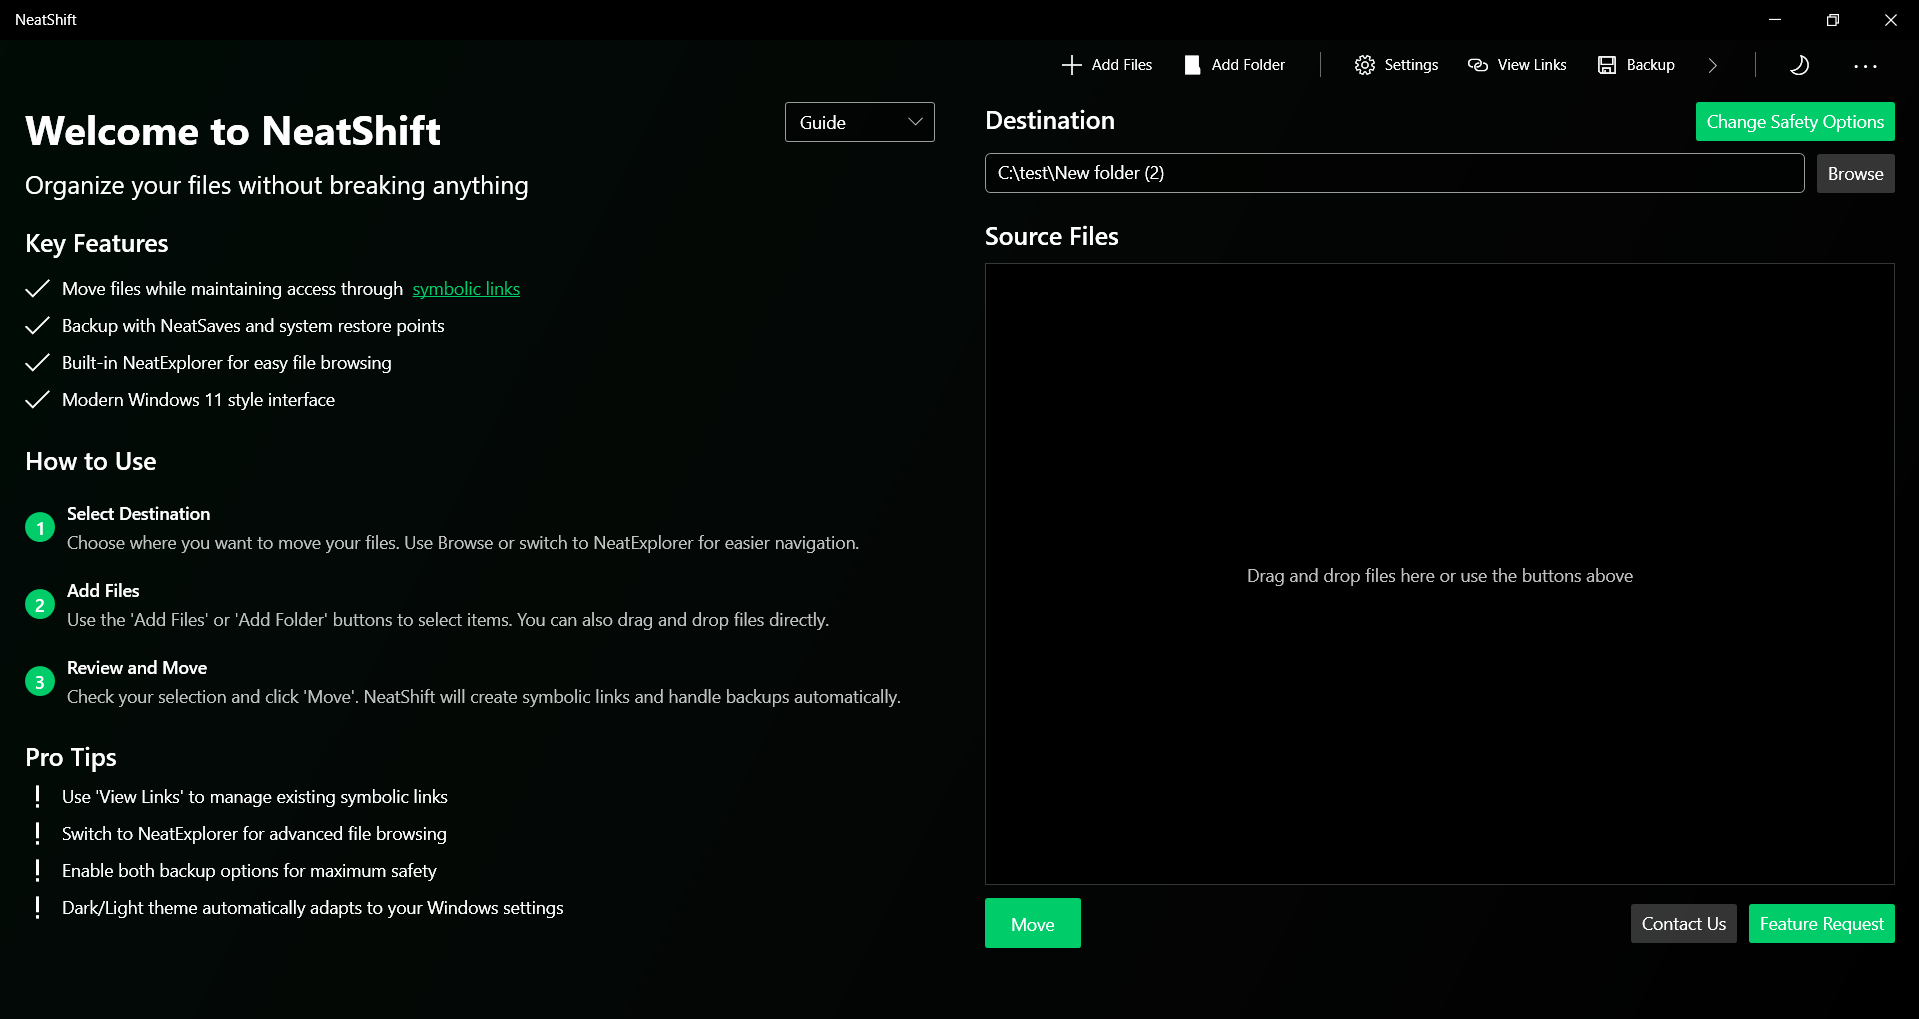Click tip about 'View Links' managing symbolic links
This screenshot has width=1919, height=1019.
pos(255,797)
